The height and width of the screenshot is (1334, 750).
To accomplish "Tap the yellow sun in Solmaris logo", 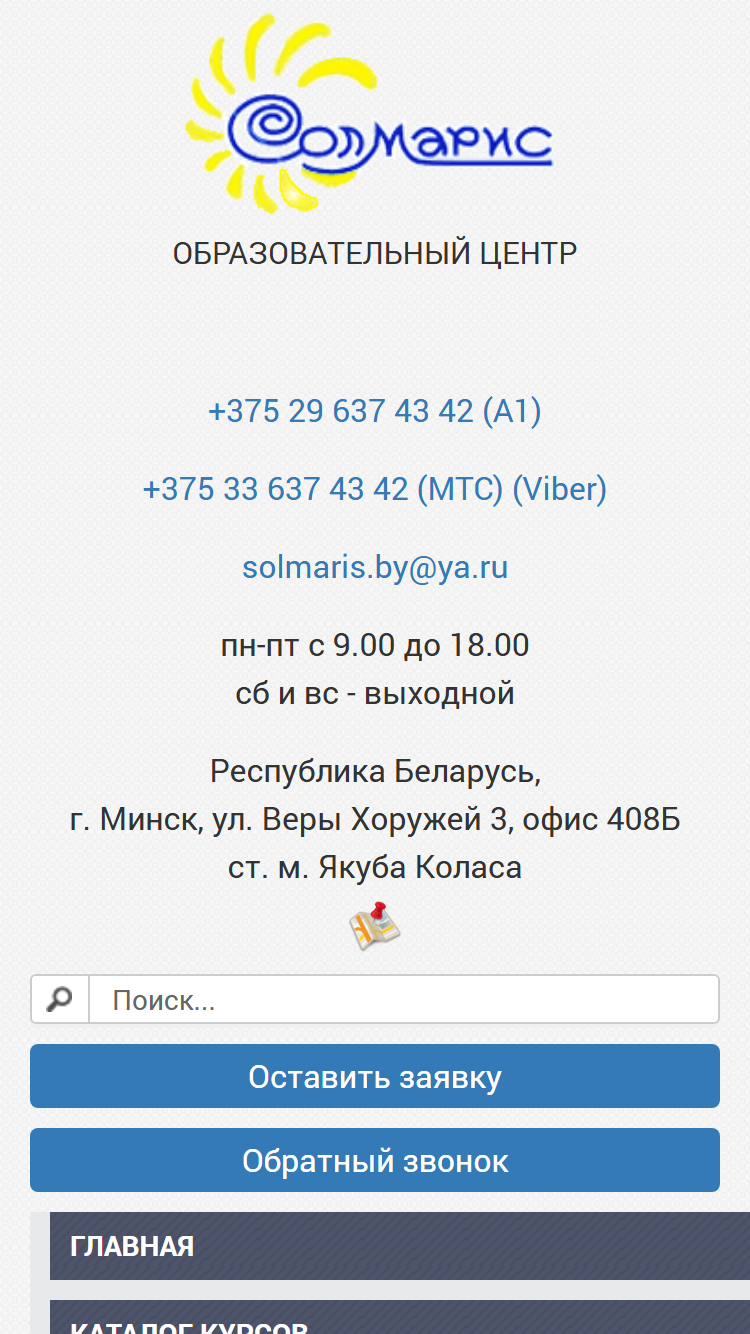I will tap(264, 112).
